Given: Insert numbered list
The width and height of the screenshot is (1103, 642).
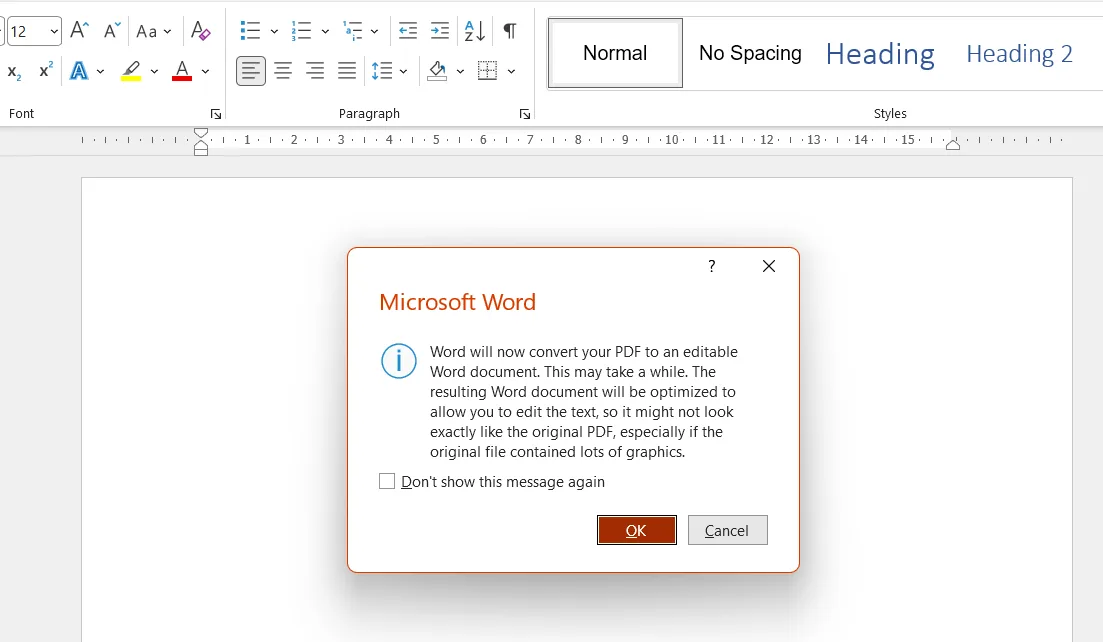Looking at the screenshot, I should click(x=301, y=31).
